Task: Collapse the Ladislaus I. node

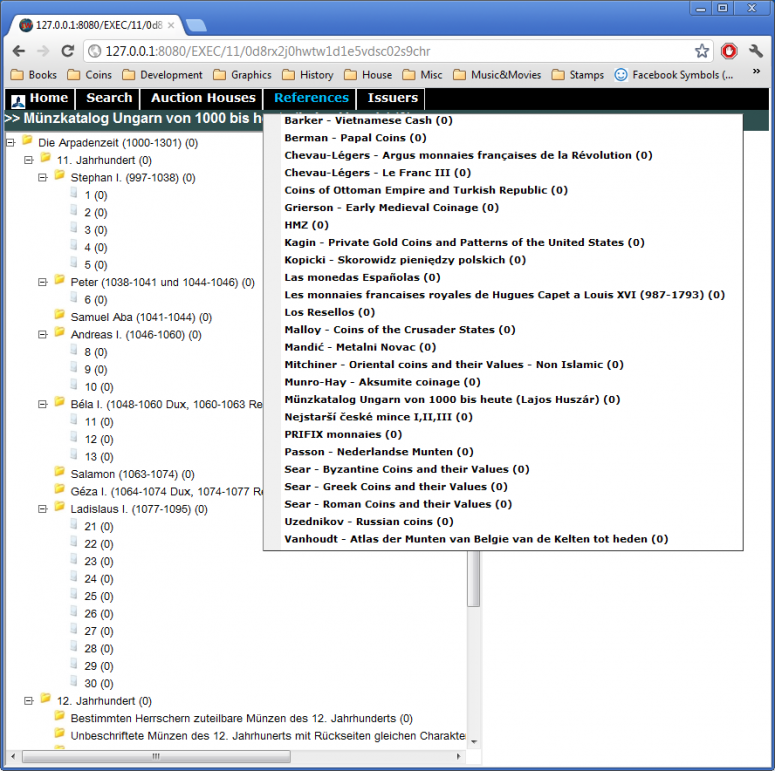Action: coord(43,509)
